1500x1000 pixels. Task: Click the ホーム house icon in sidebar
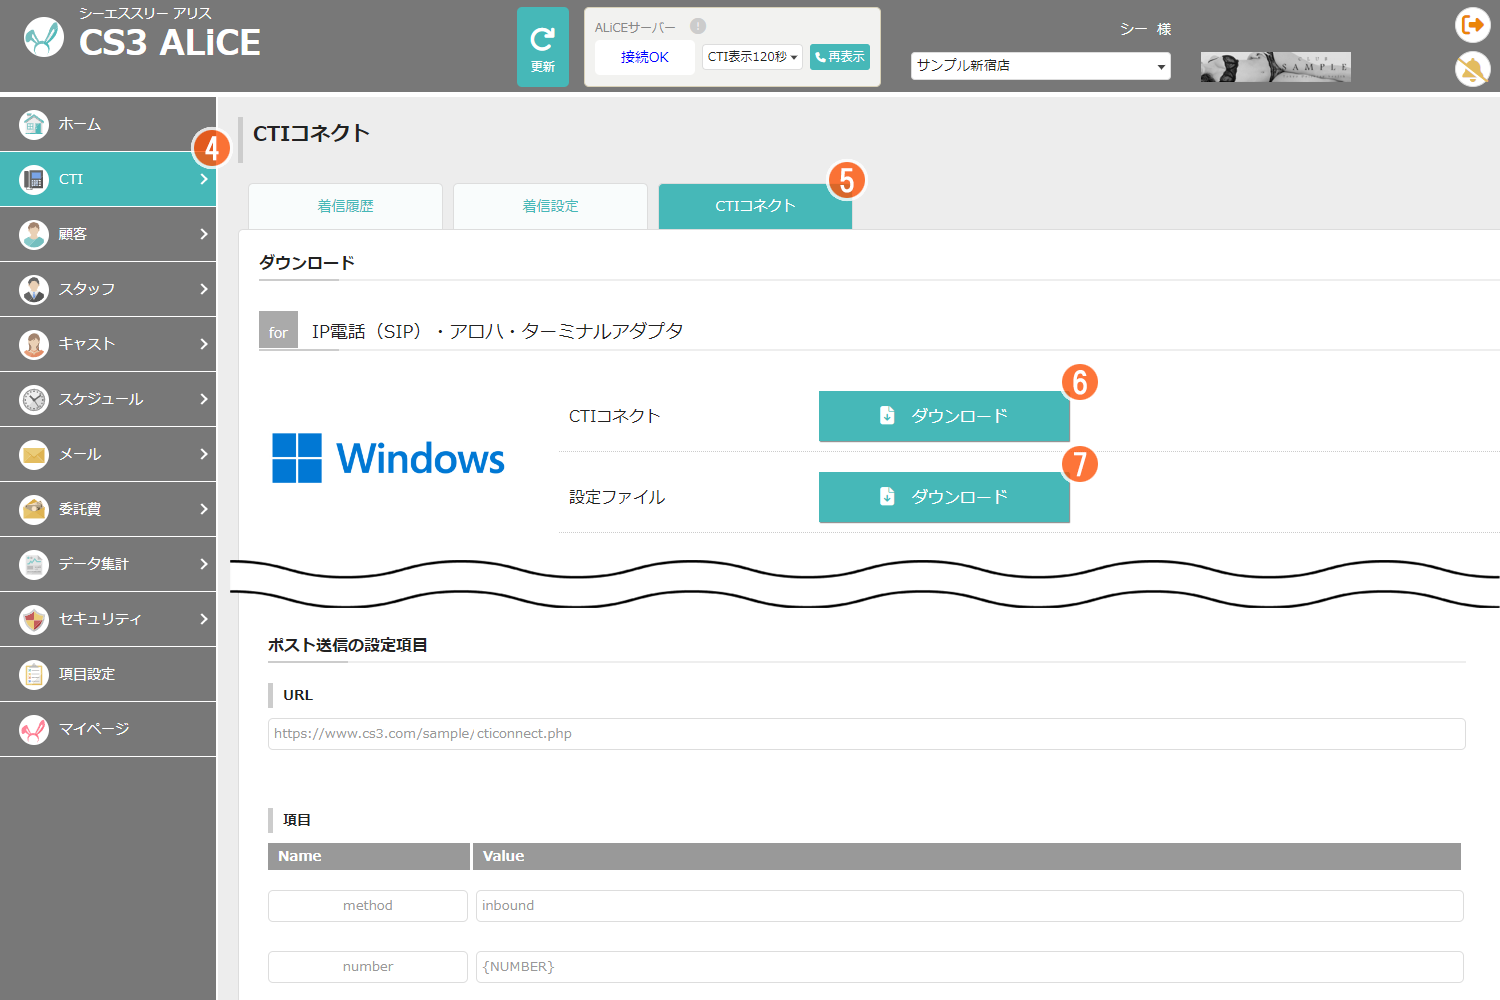[34, 124]
